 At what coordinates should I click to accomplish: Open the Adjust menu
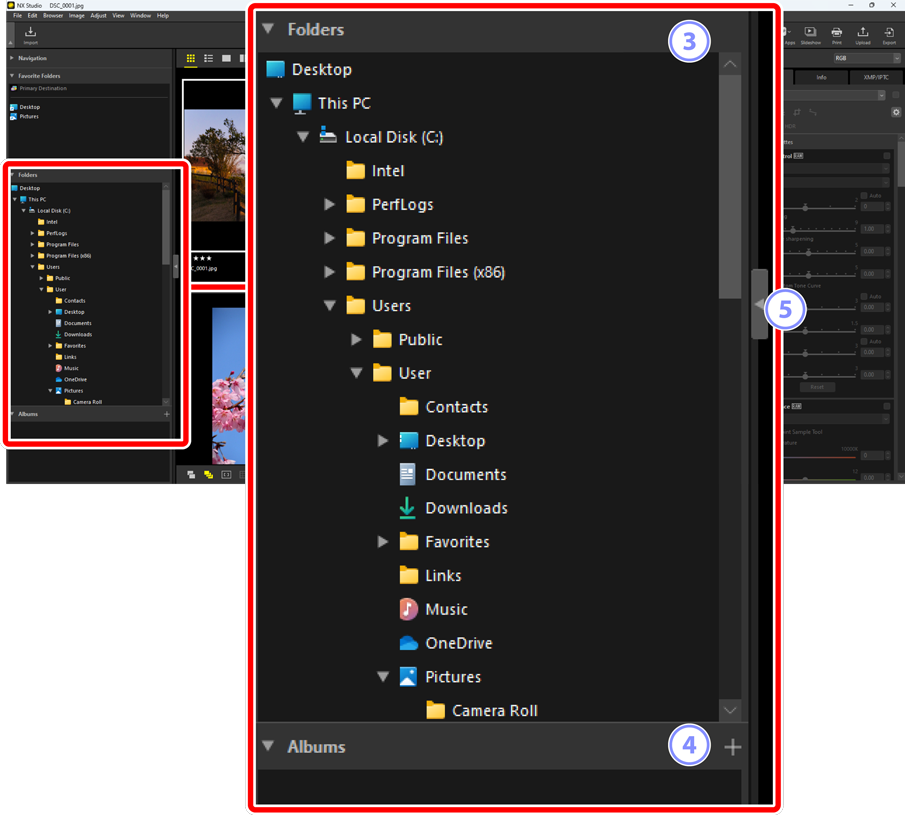[98, 16]
